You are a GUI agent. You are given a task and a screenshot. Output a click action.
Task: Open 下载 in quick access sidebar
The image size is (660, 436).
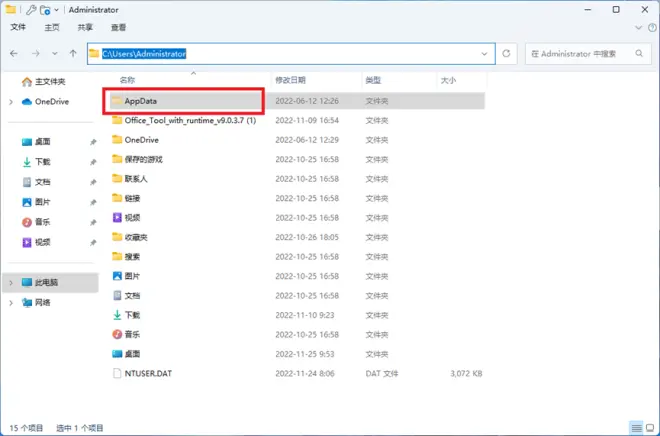point(37,162)
